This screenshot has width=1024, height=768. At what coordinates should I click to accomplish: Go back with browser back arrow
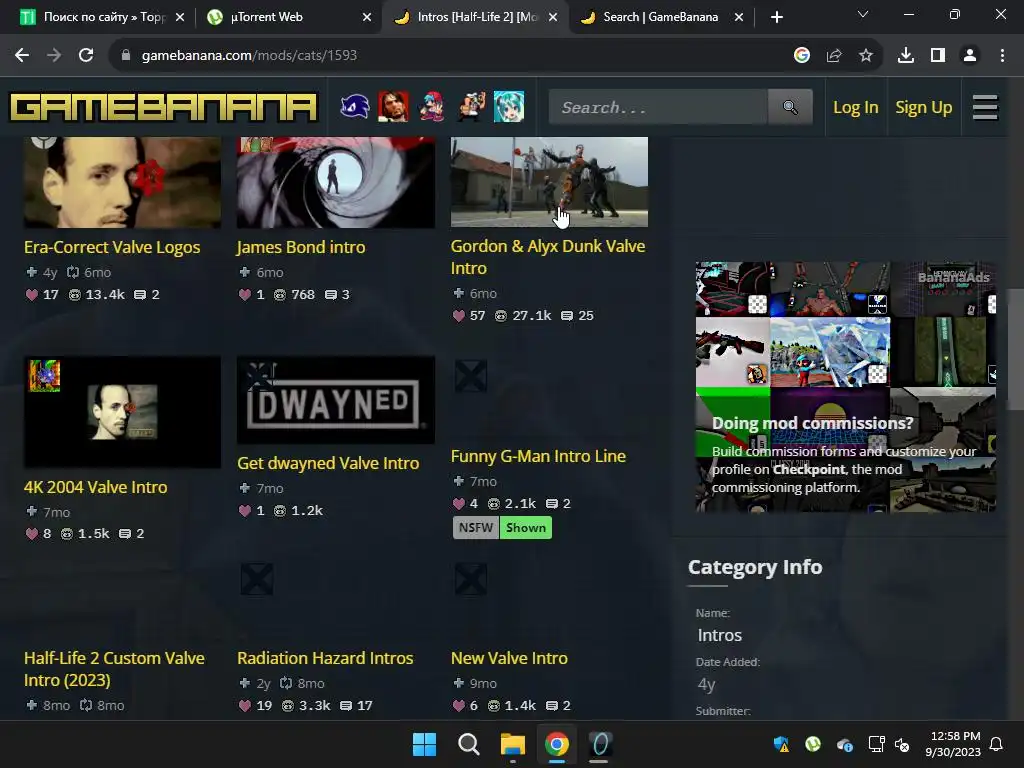pos(22,56)
